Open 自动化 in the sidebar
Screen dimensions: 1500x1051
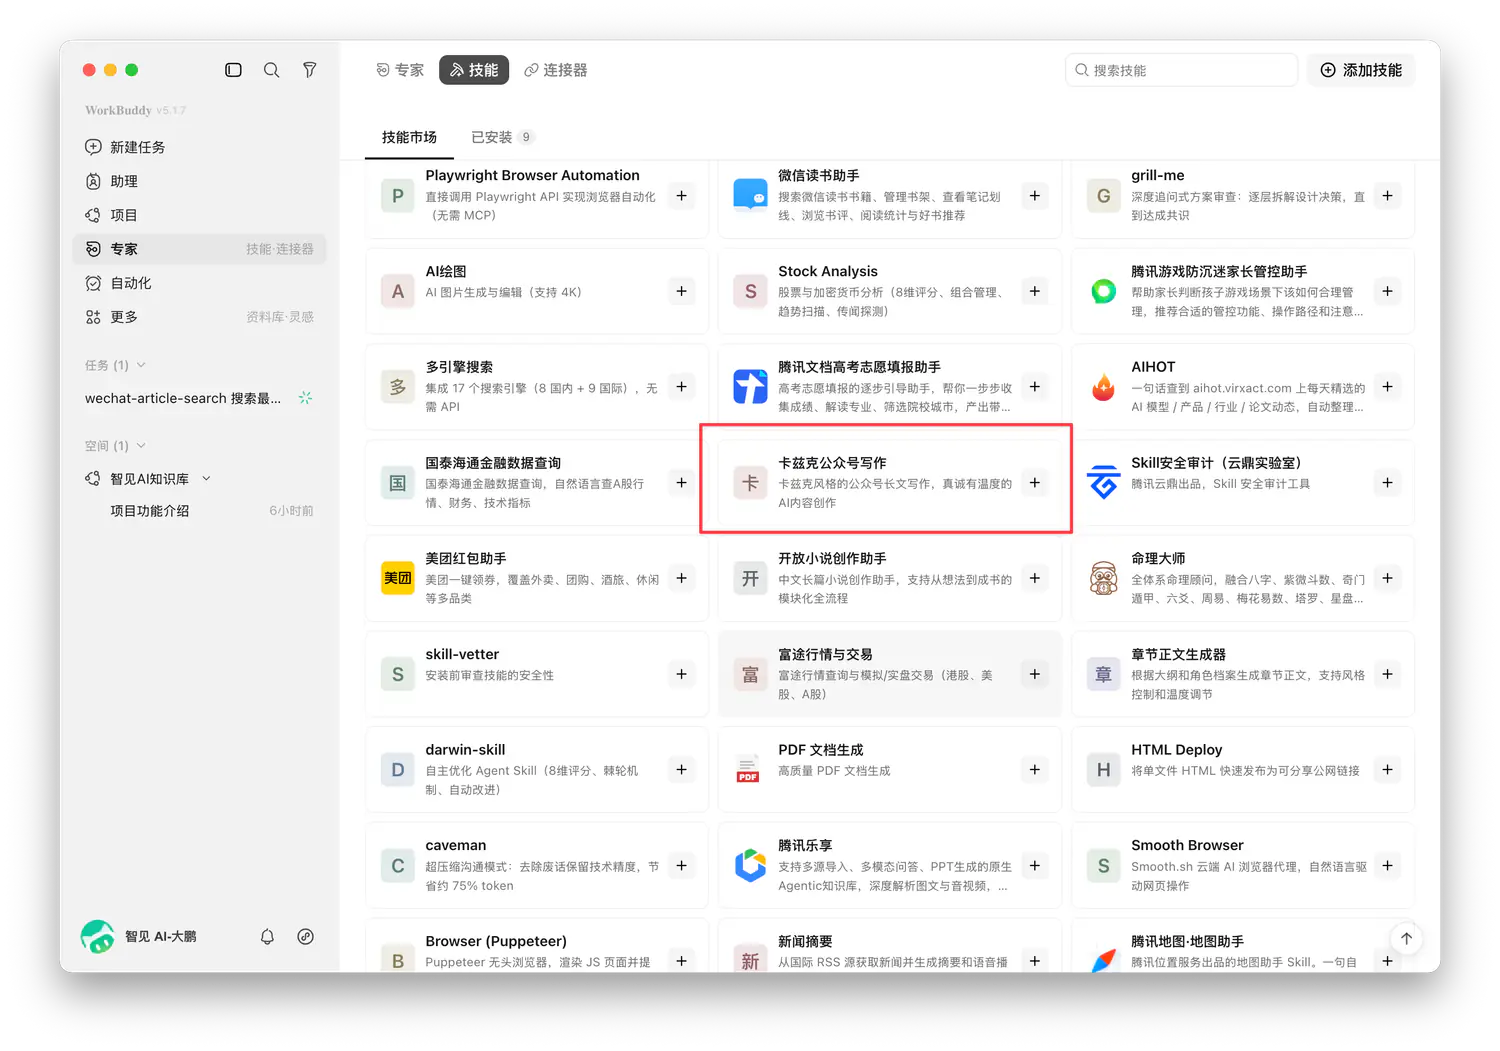click(200, 283)
